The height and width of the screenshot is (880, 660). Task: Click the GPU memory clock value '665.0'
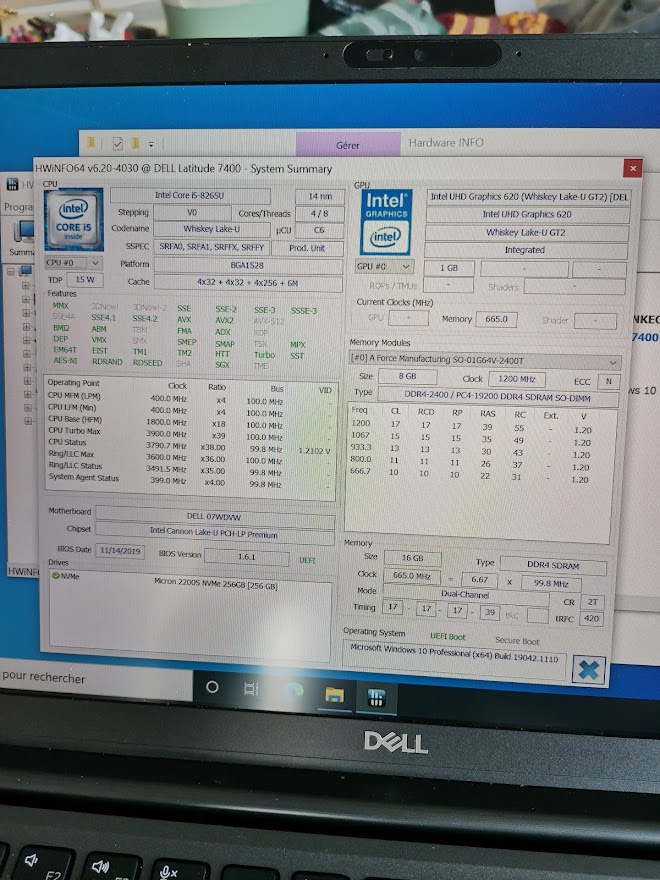[497, 319]
